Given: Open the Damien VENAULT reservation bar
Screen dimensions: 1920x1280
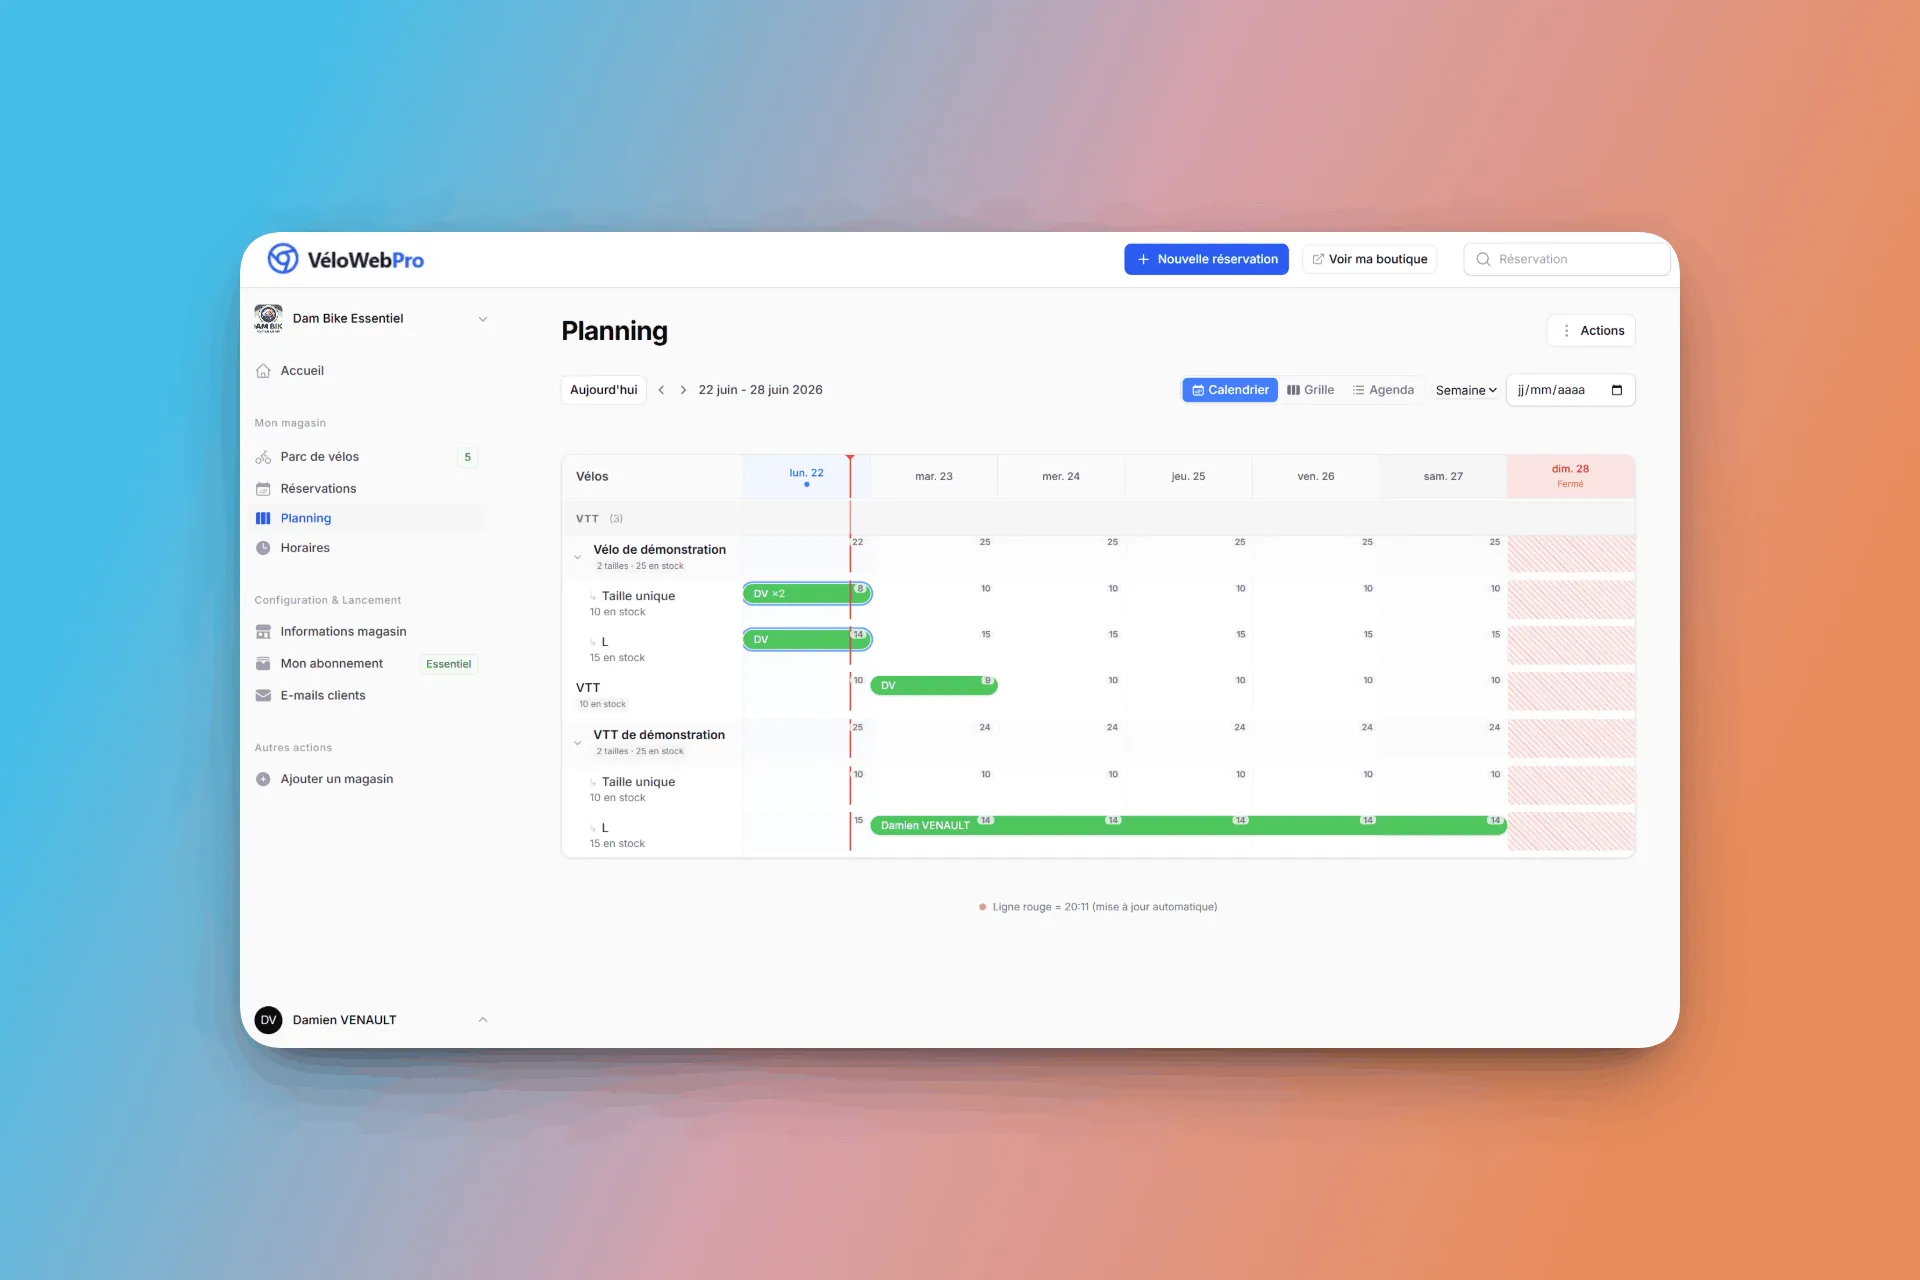Looking at the screenshot, I should coord(1188,825).
